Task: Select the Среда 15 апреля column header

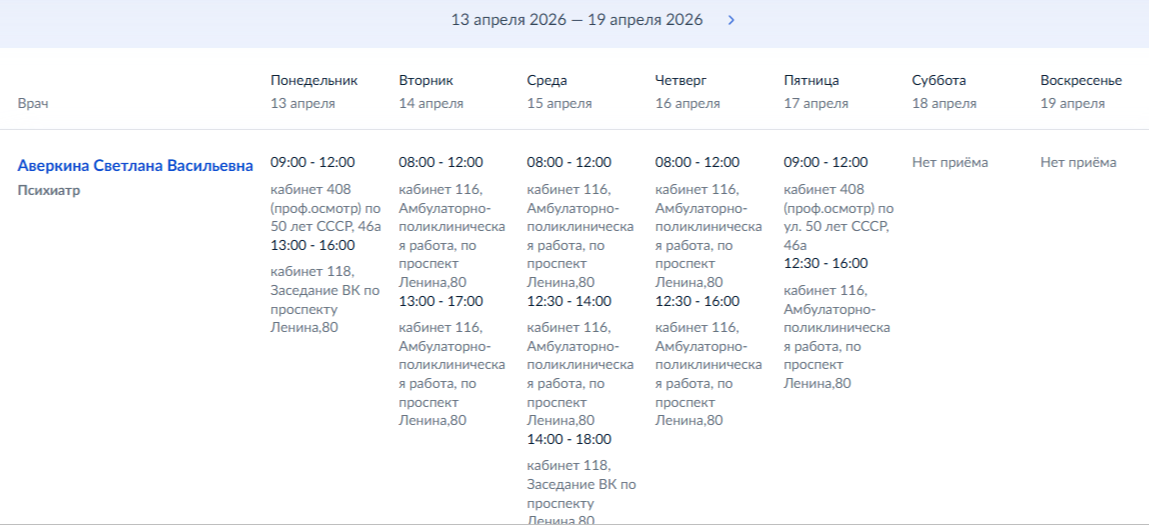Action: pos(559,91)
